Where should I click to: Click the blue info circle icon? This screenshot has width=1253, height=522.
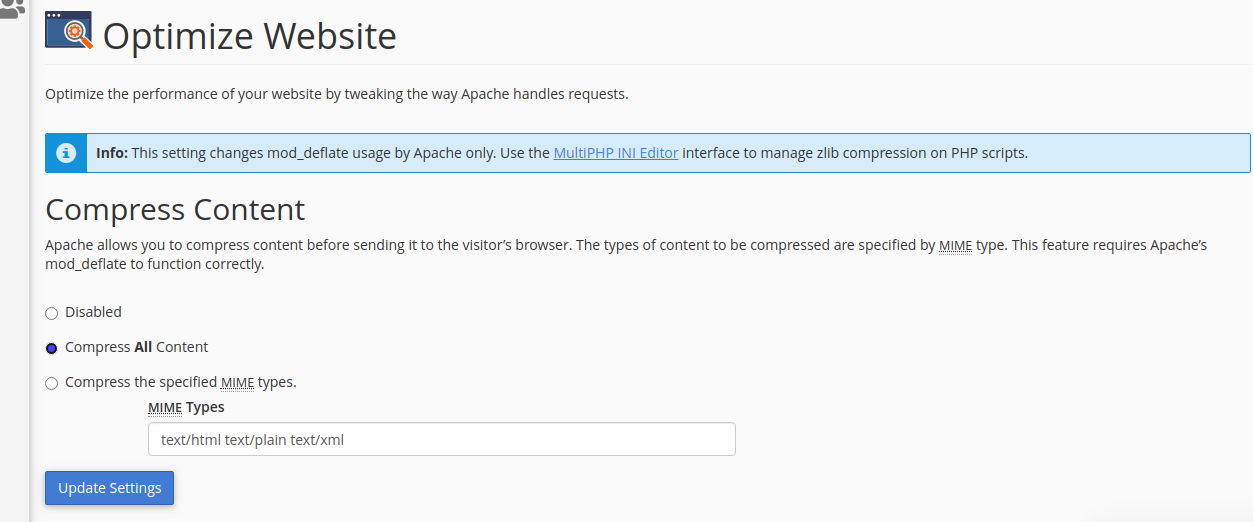(66, 153)
